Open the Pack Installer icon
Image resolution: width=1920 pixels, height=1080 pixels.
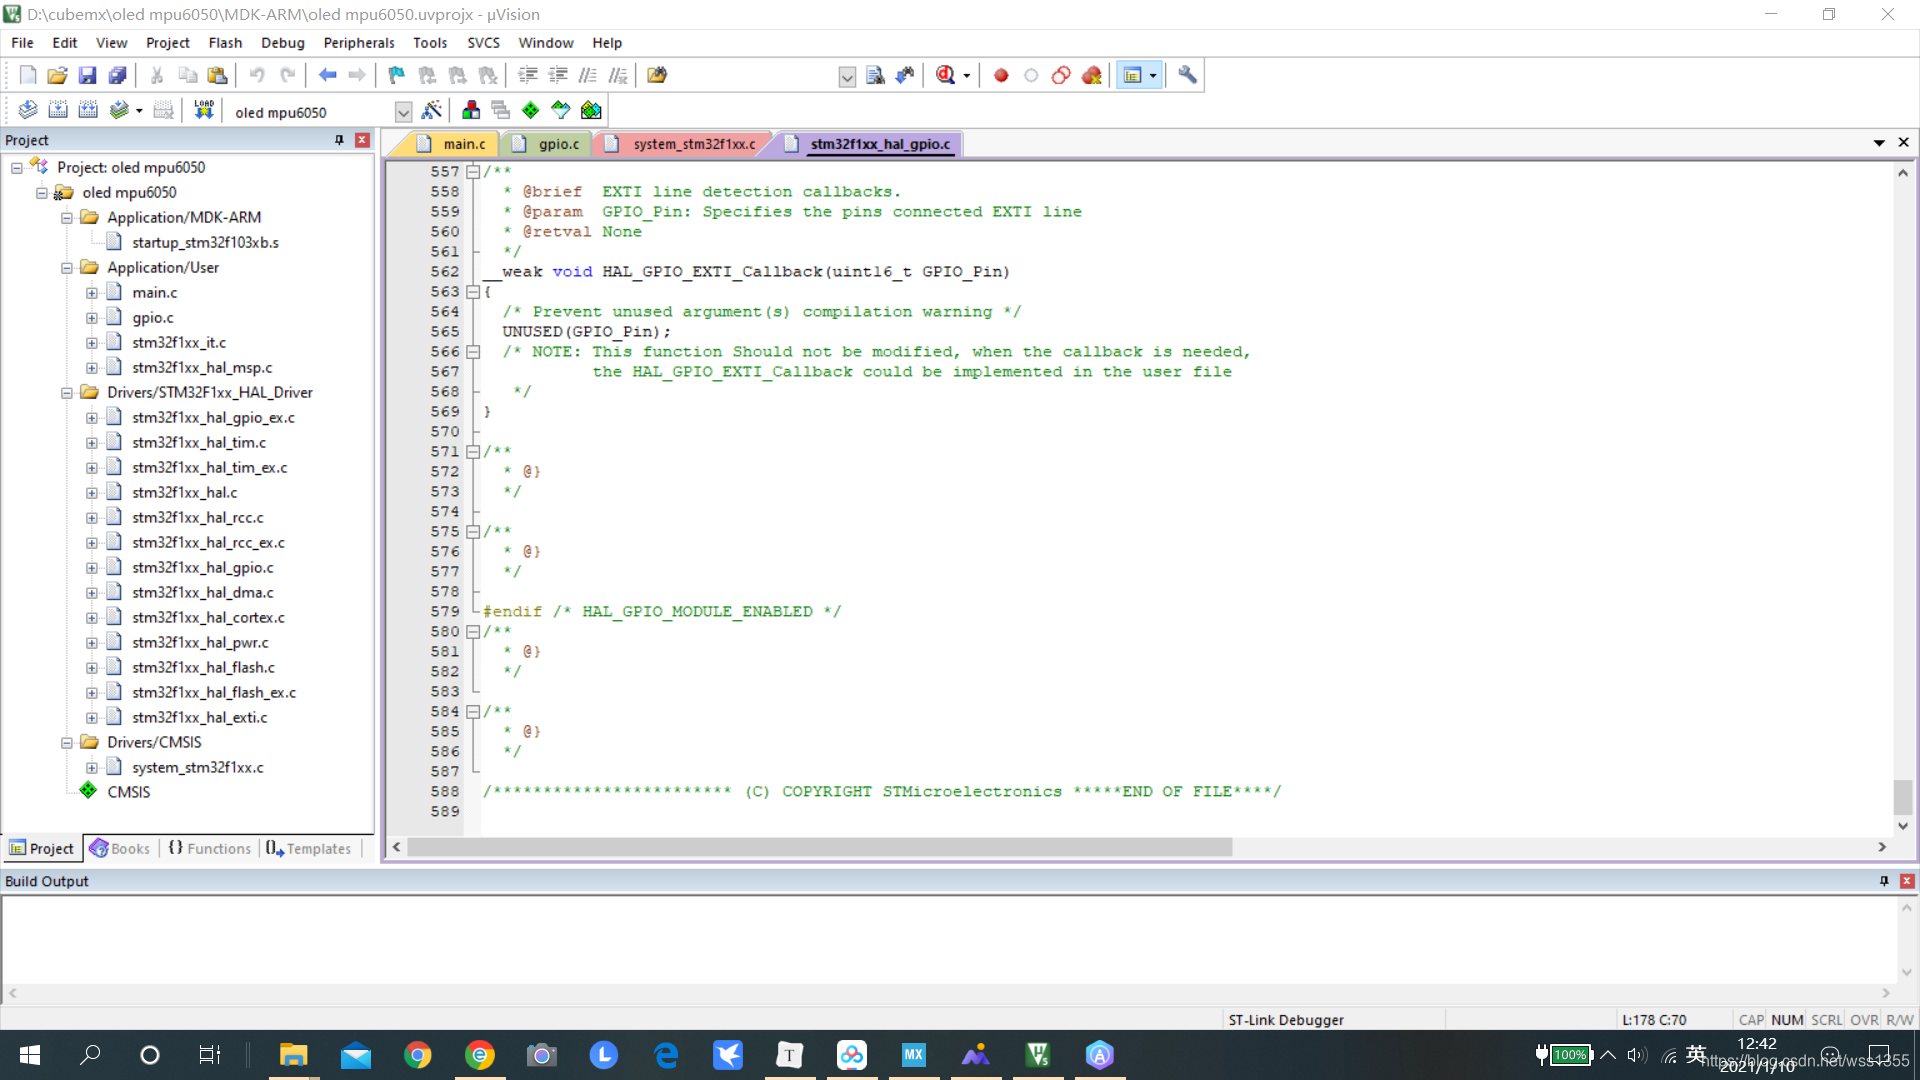click(x=591, y=110)
